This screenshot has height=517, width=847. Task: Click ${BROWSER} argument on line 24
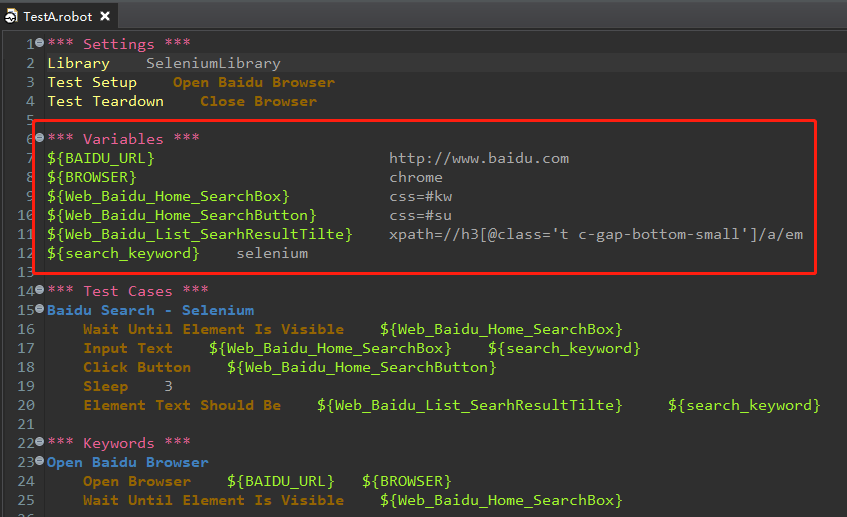click(407, 481)
